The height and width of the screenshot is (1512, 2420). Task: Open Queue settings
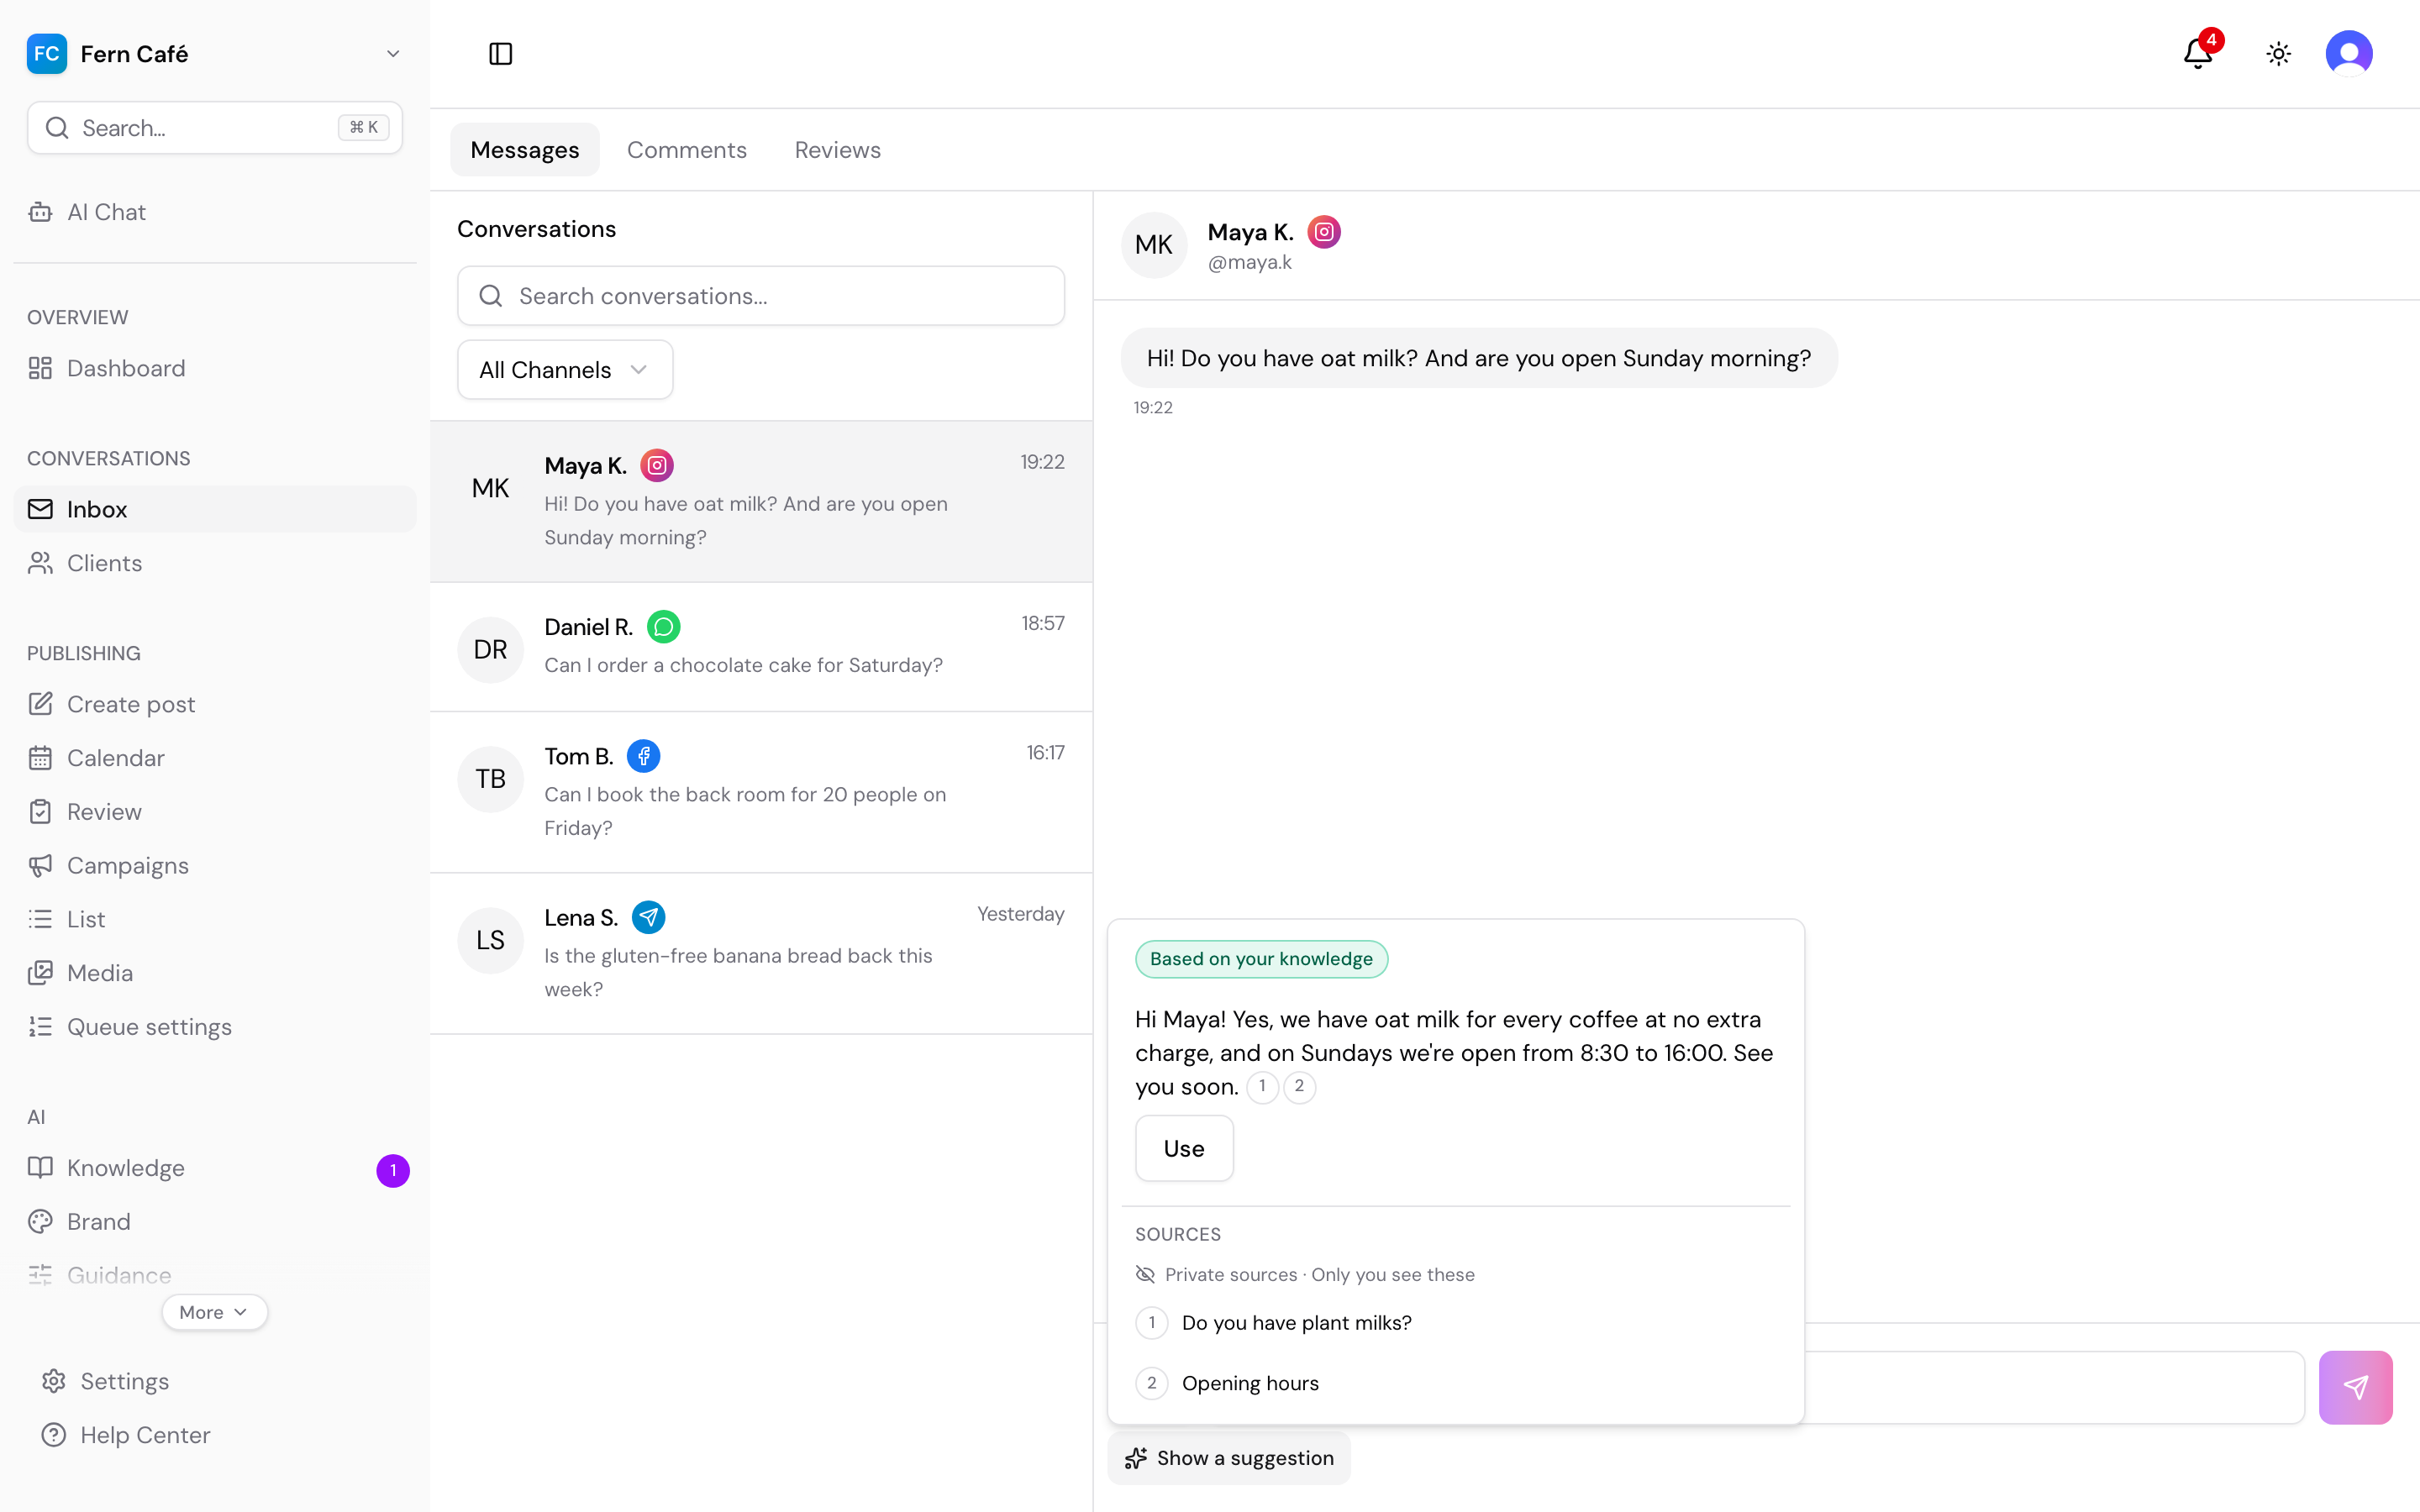coord(214,1027)
